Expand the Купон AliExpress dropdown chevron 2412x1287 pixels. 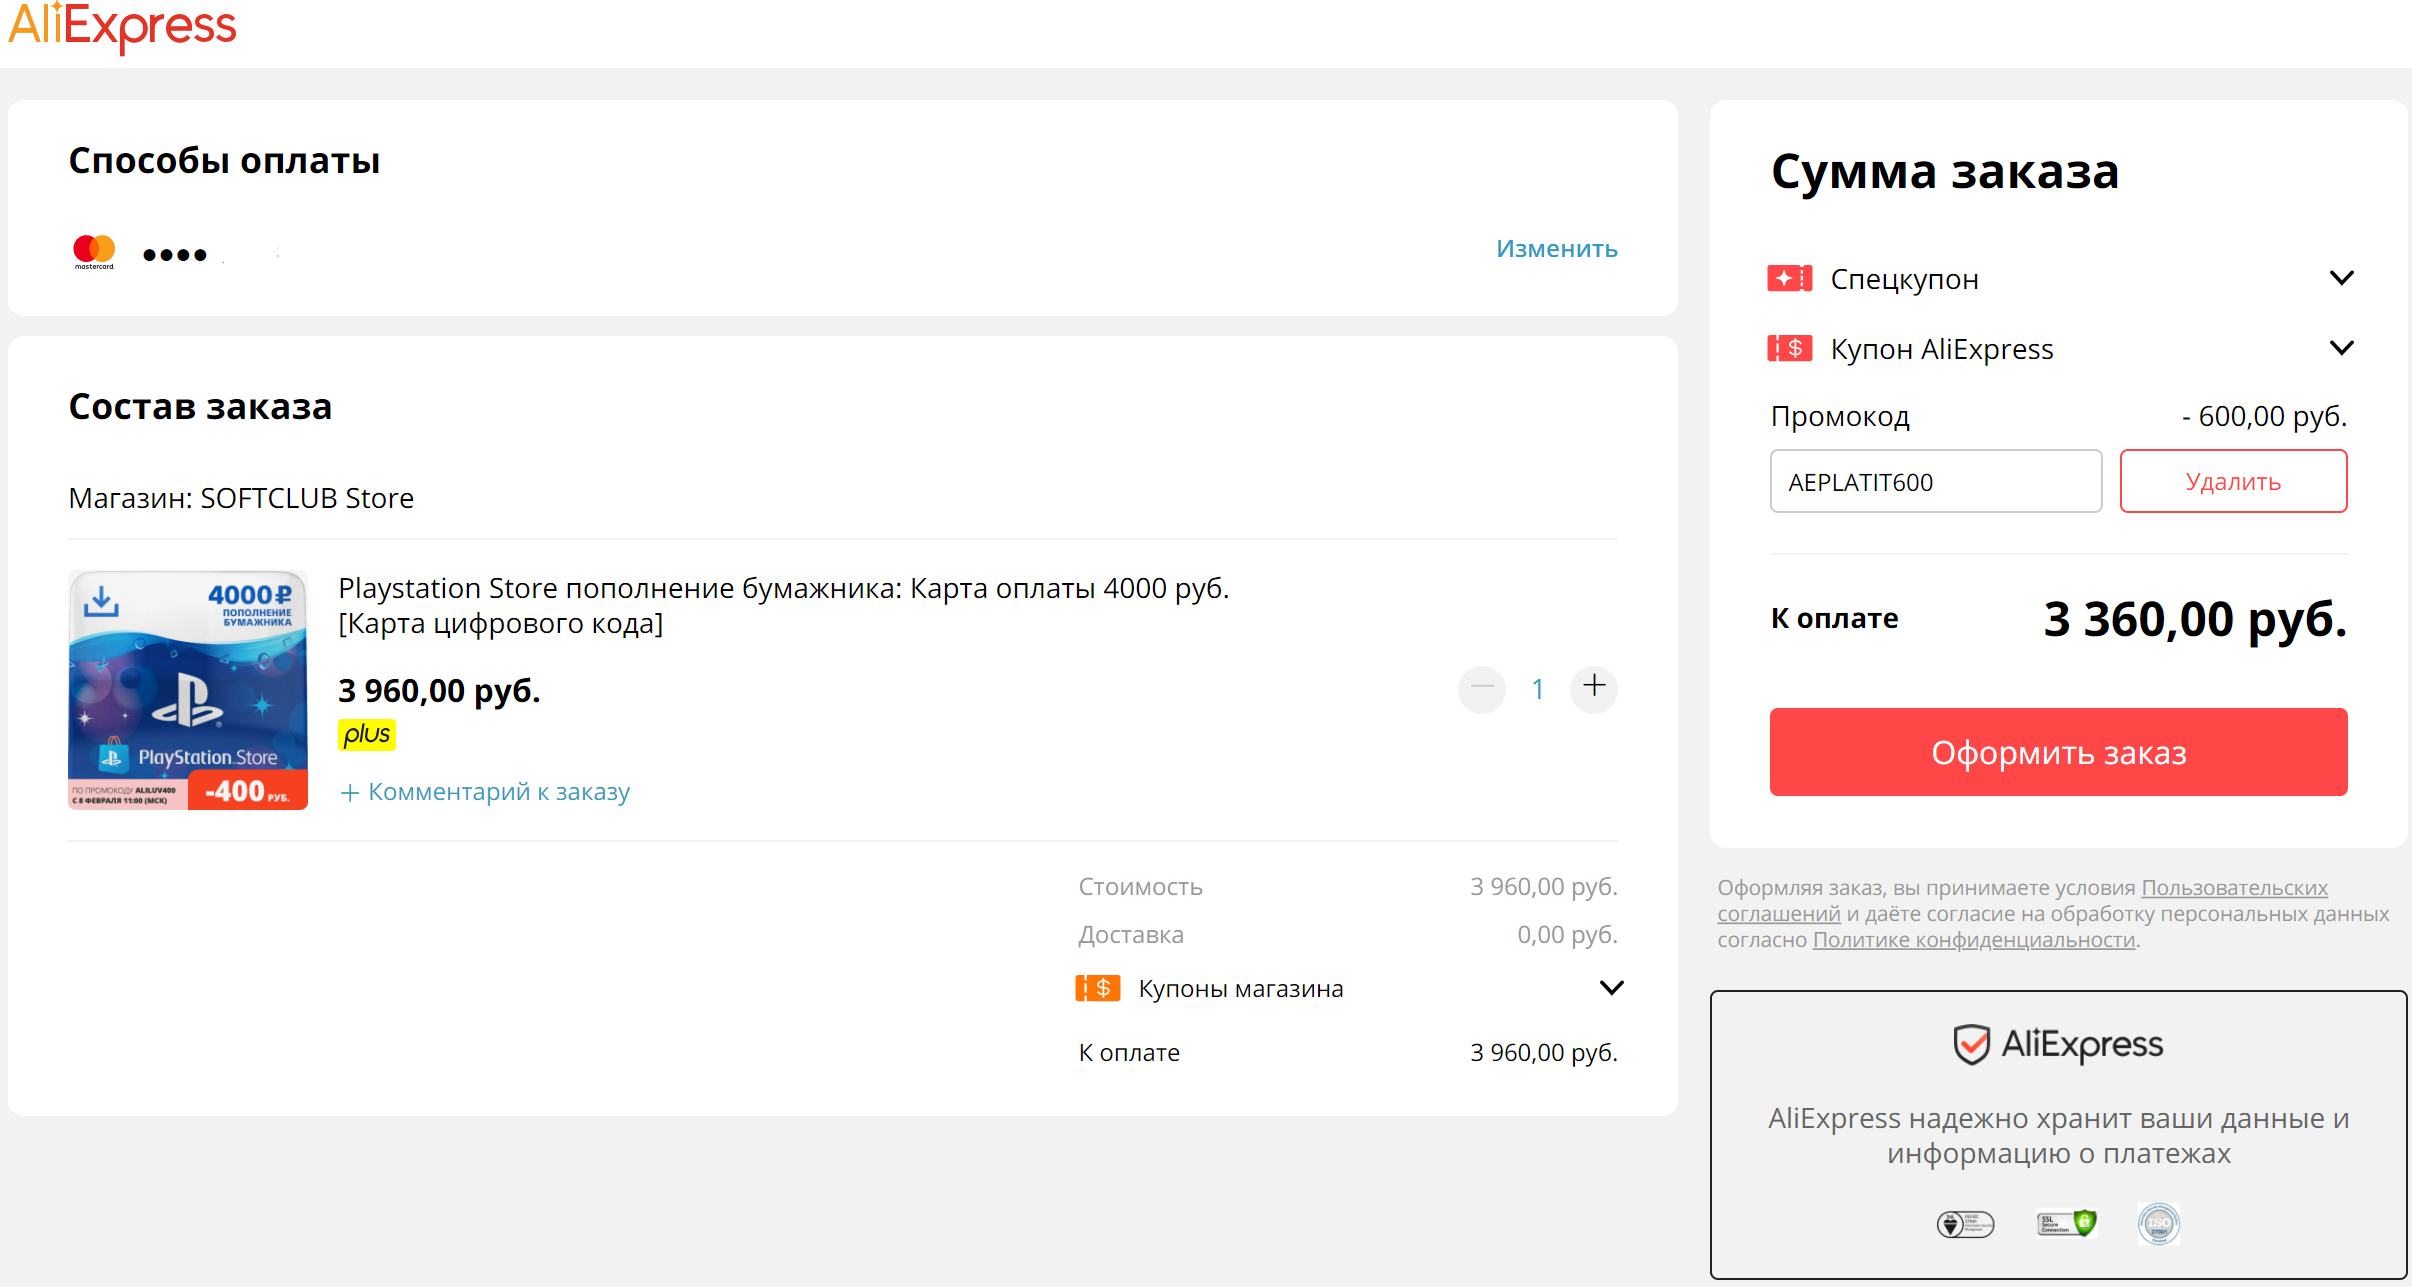tap(2341, 348)
